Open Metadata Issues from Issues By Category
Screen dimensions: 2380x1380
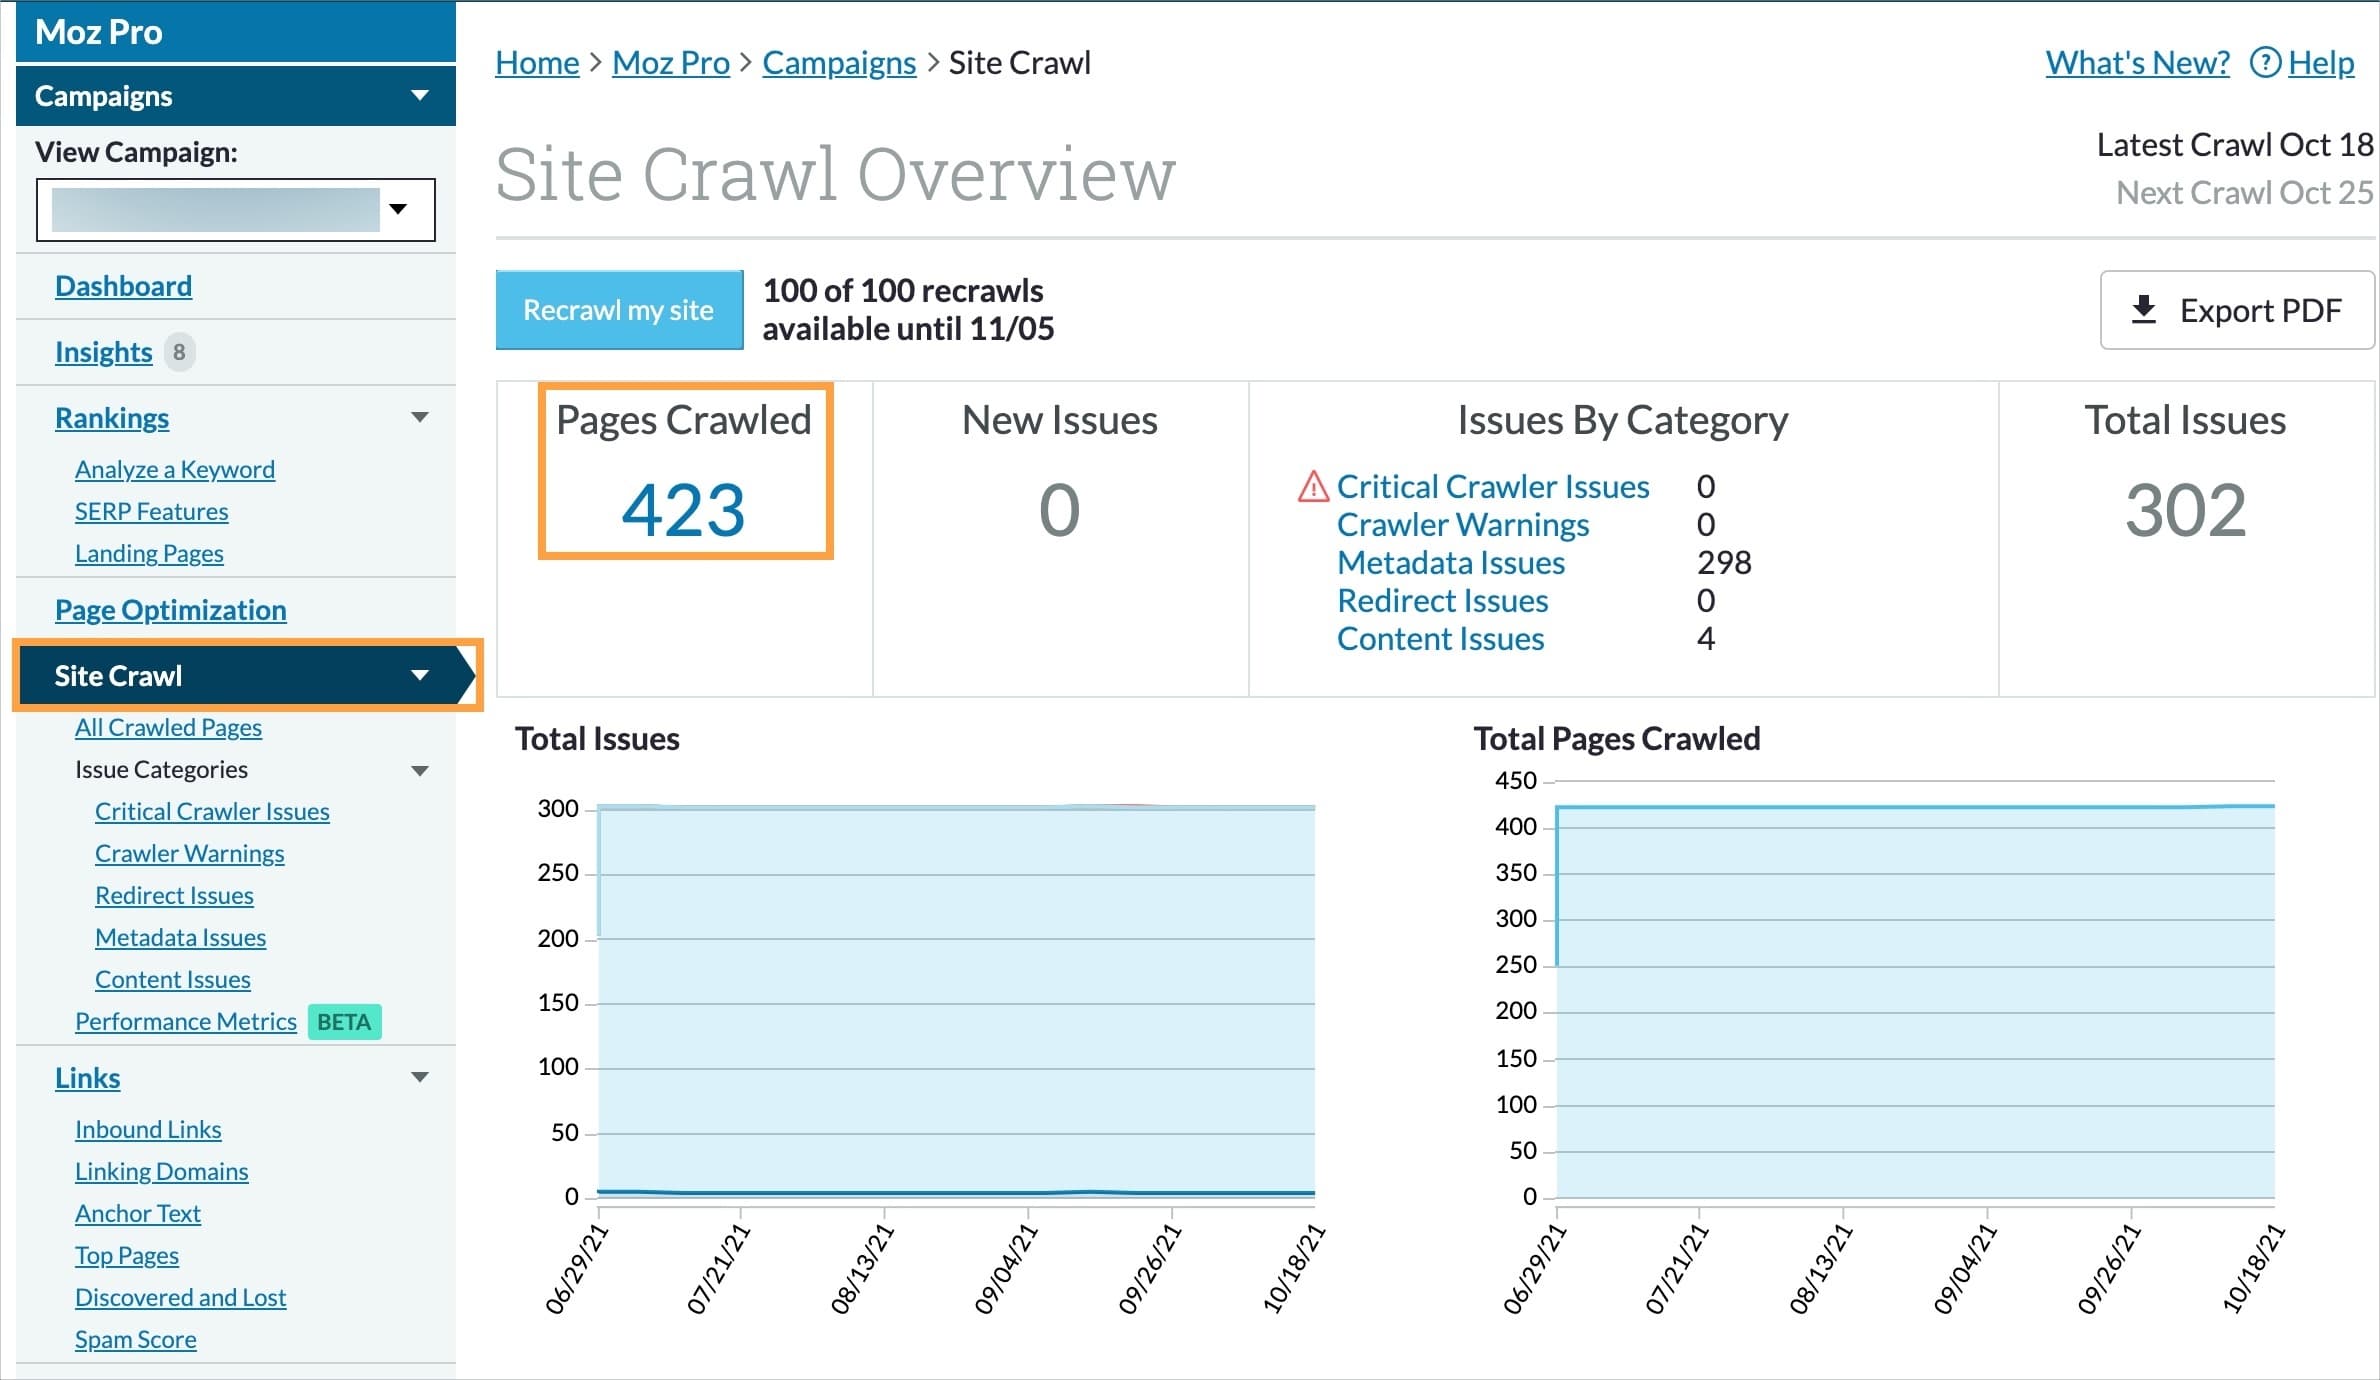tap(1450, 562)
